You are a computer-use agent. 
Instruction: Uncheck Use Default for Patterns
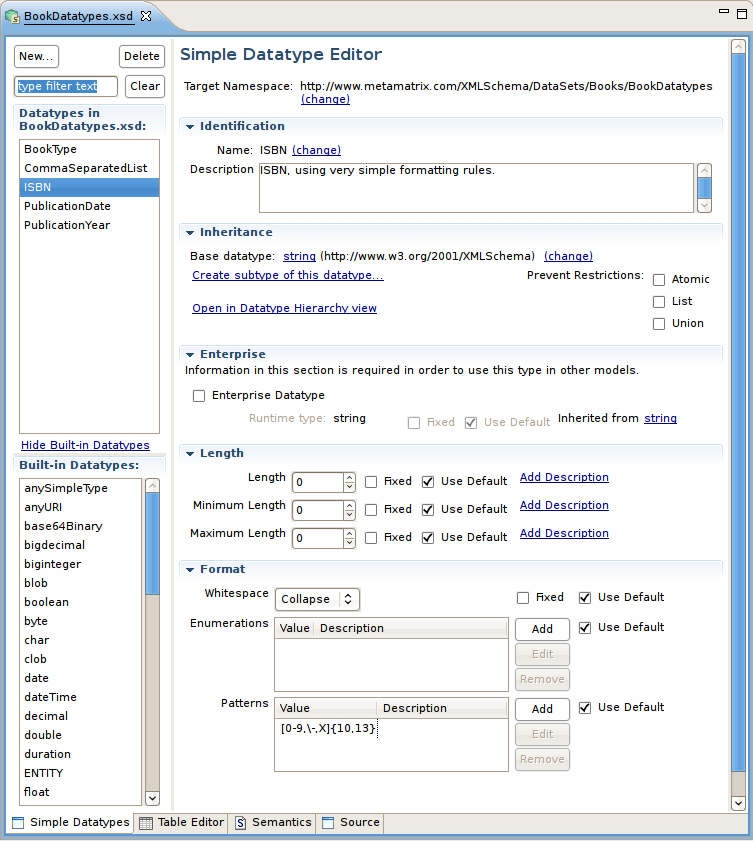point(585,708)
